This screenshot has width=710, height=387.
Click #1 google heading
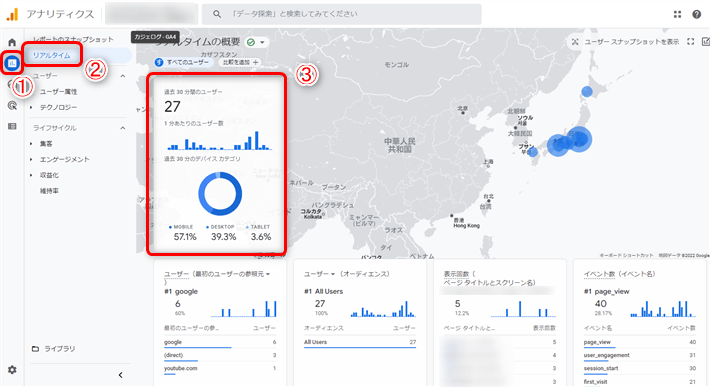[181, 291]
